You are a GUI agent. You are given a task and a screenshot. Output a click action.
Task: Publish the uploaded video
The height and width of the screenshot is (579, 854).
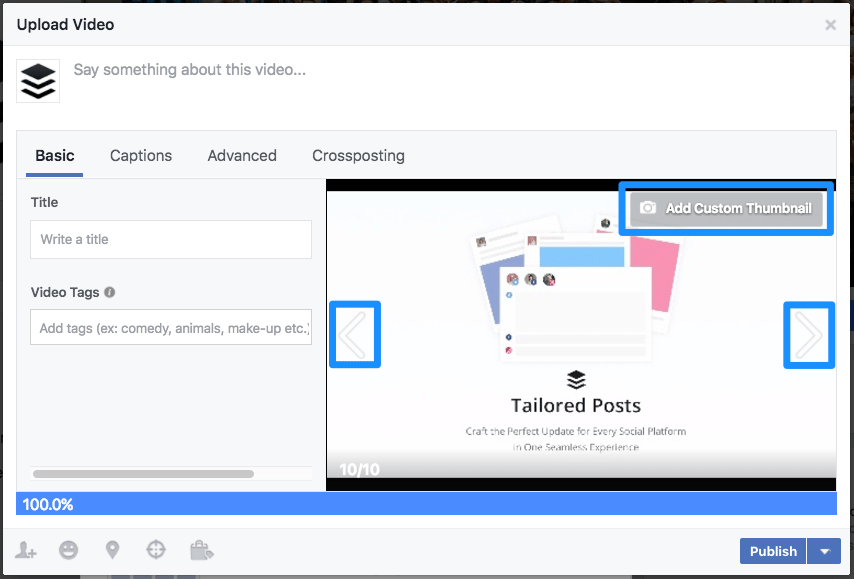(x=772, y=551)
